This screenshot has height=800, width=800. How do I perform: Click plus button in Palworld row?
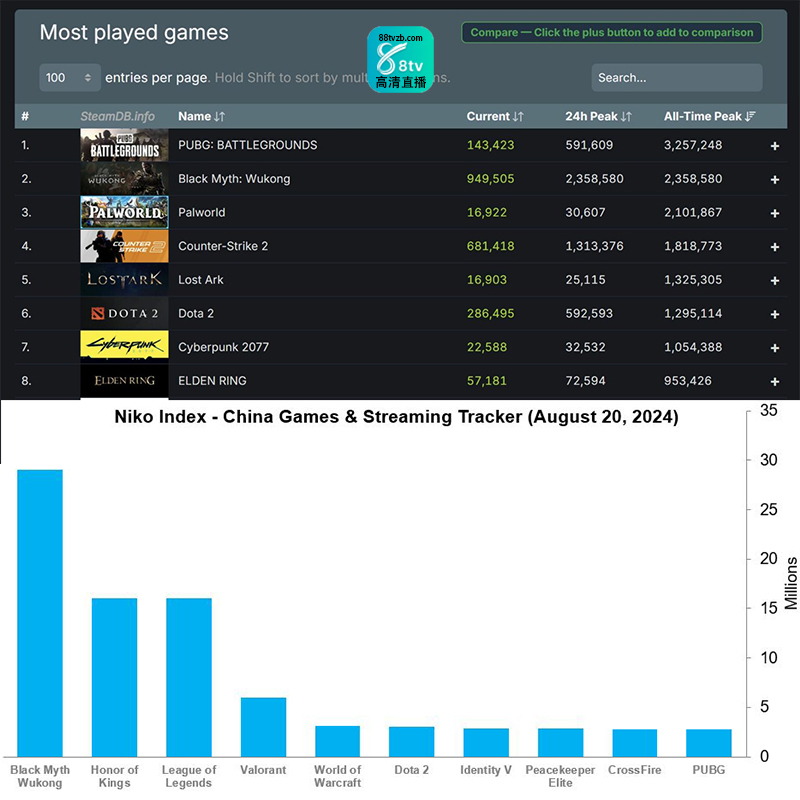tap(774, 213)
